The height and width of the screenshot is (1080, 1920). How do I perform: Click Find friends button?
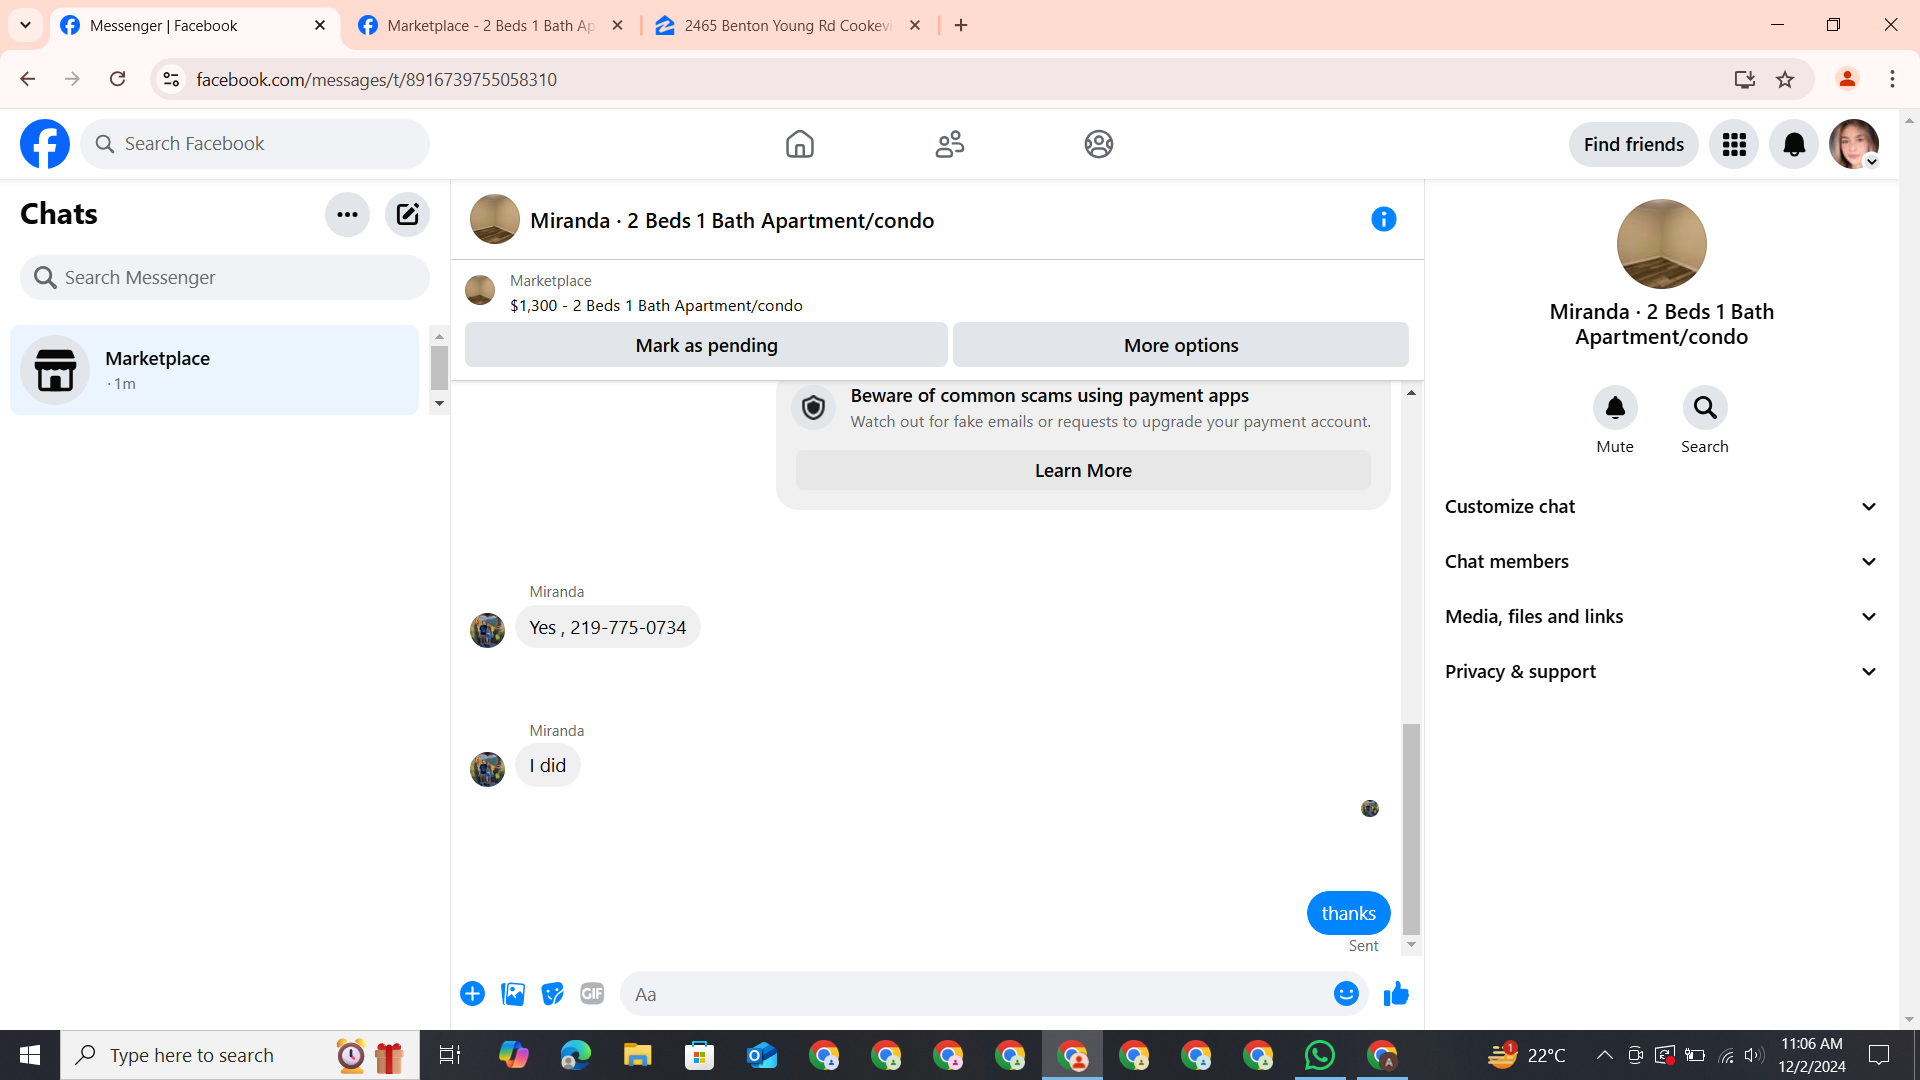coord(1633,145)
